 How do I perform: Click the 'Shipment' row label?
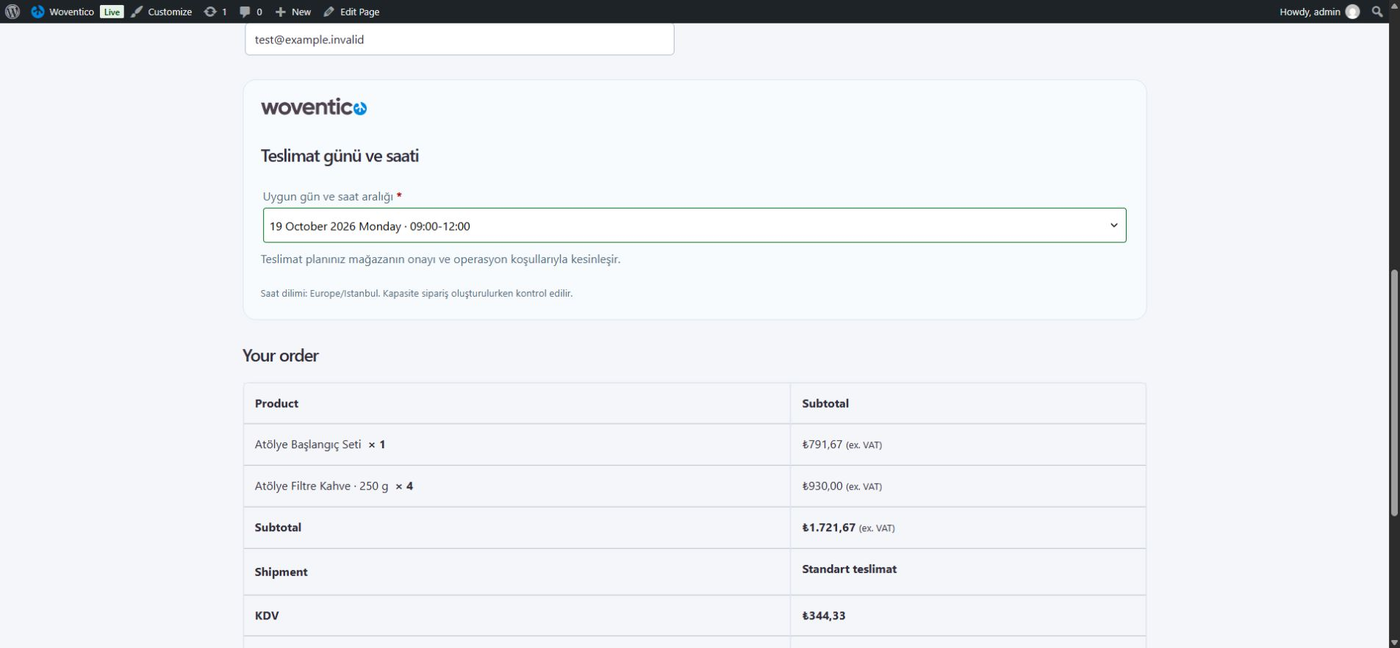click(281, 572)
